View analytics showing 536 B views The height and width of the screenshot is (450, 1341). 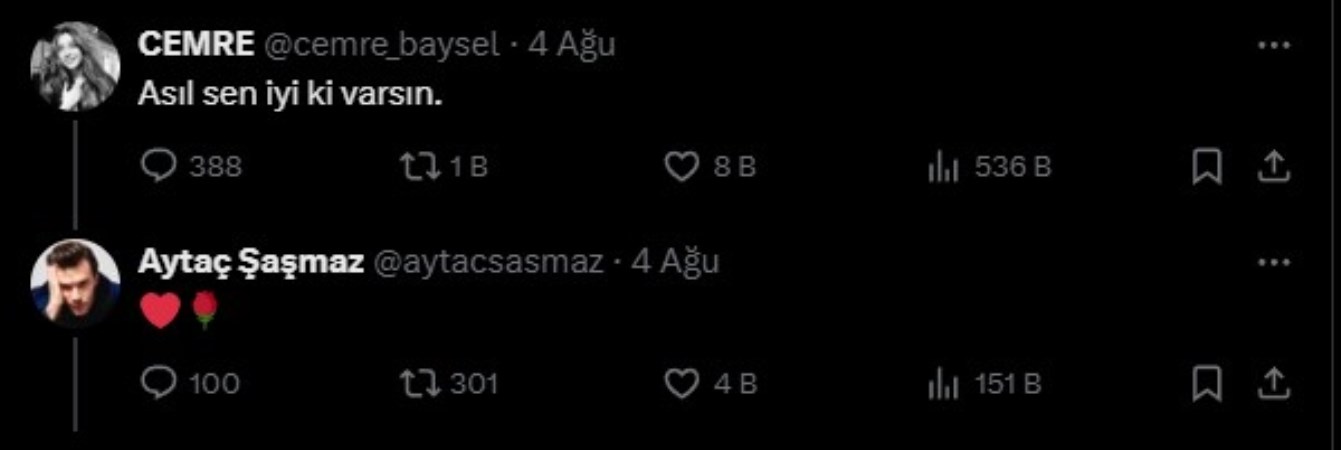point(988,167)
